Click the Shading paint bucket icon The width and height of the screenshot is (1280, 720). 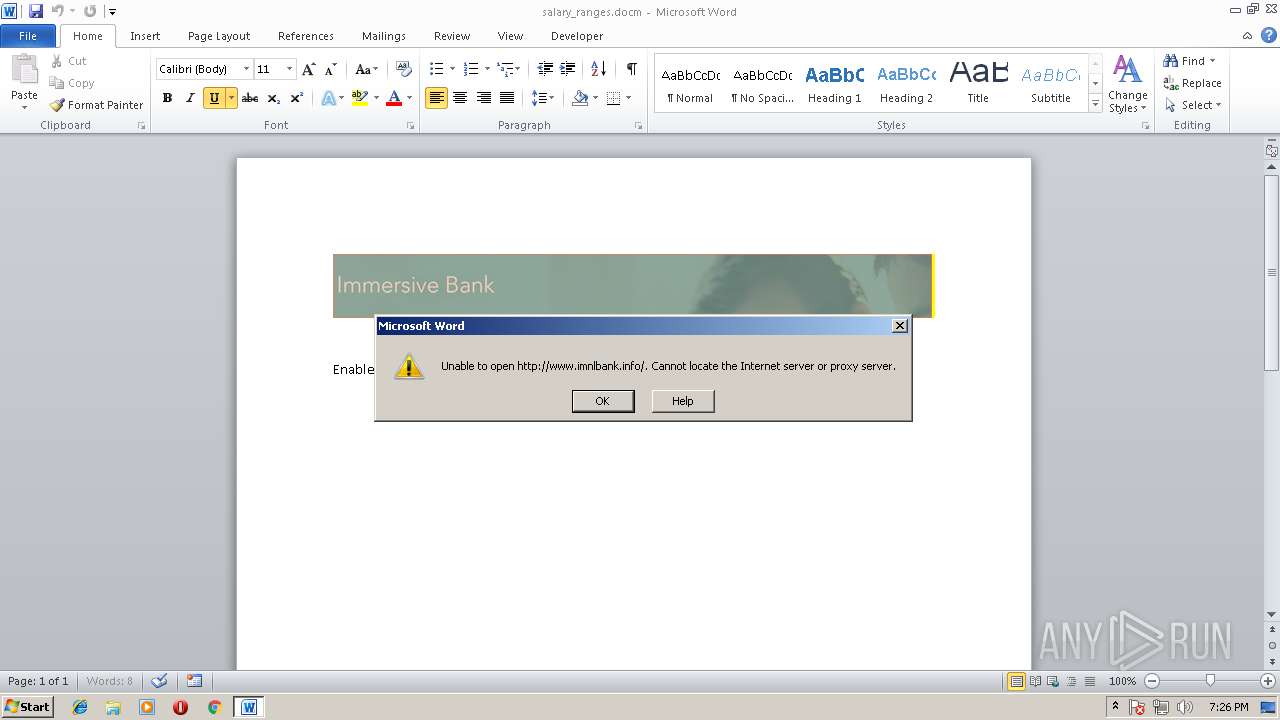point(580,98)
